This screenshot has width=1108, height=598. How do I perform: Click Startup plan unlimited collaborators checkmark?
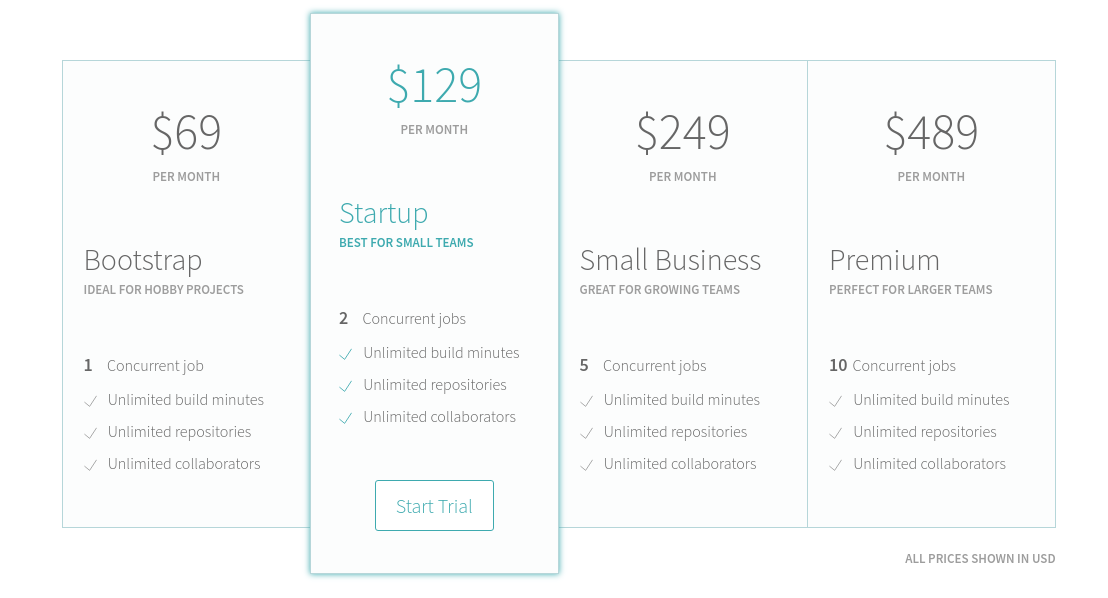[346, 418]
